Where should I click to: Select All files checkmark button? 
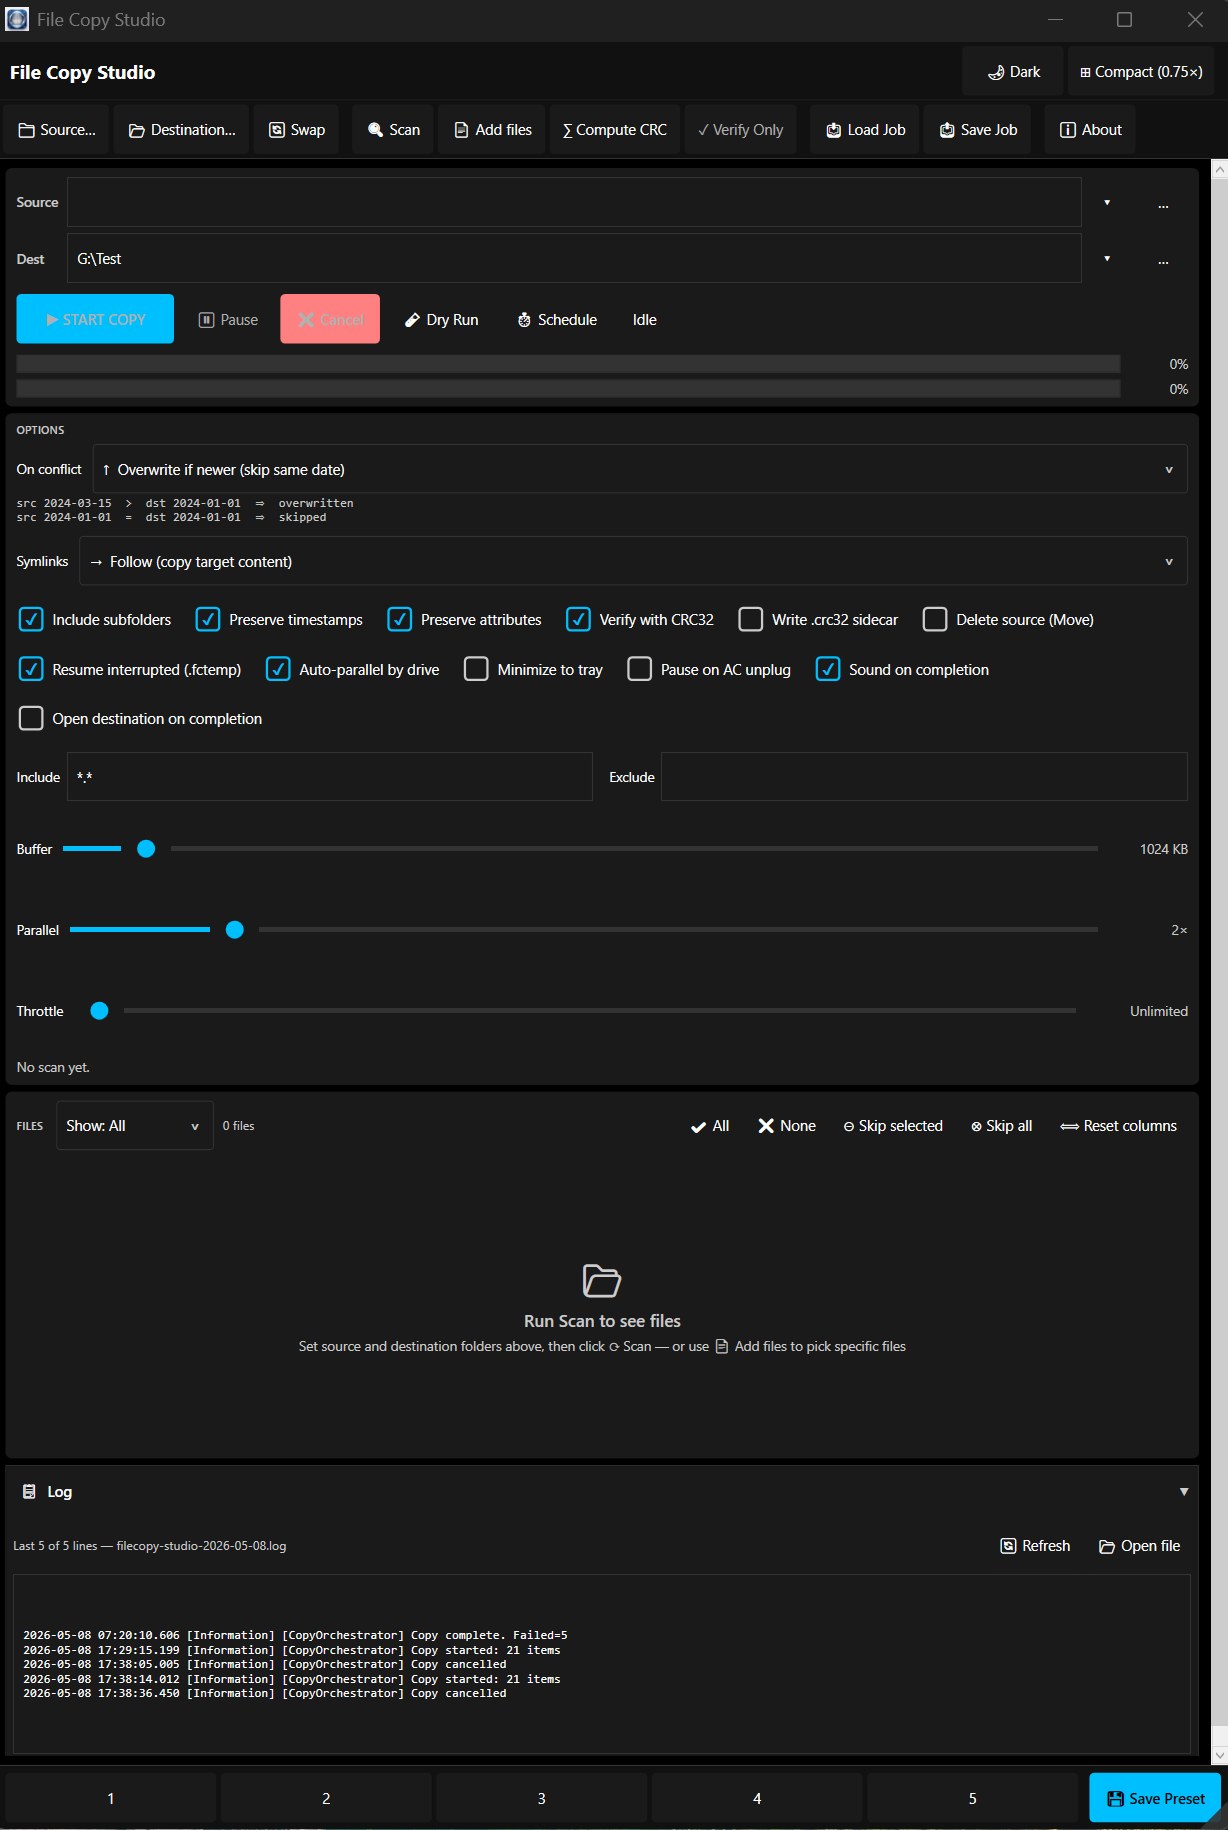click(710, 1126)
